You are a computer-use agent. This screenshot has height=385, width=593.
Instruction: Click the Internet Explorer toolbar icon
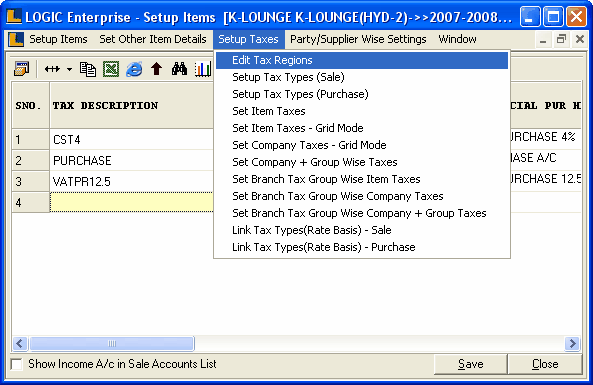(134, 69)
